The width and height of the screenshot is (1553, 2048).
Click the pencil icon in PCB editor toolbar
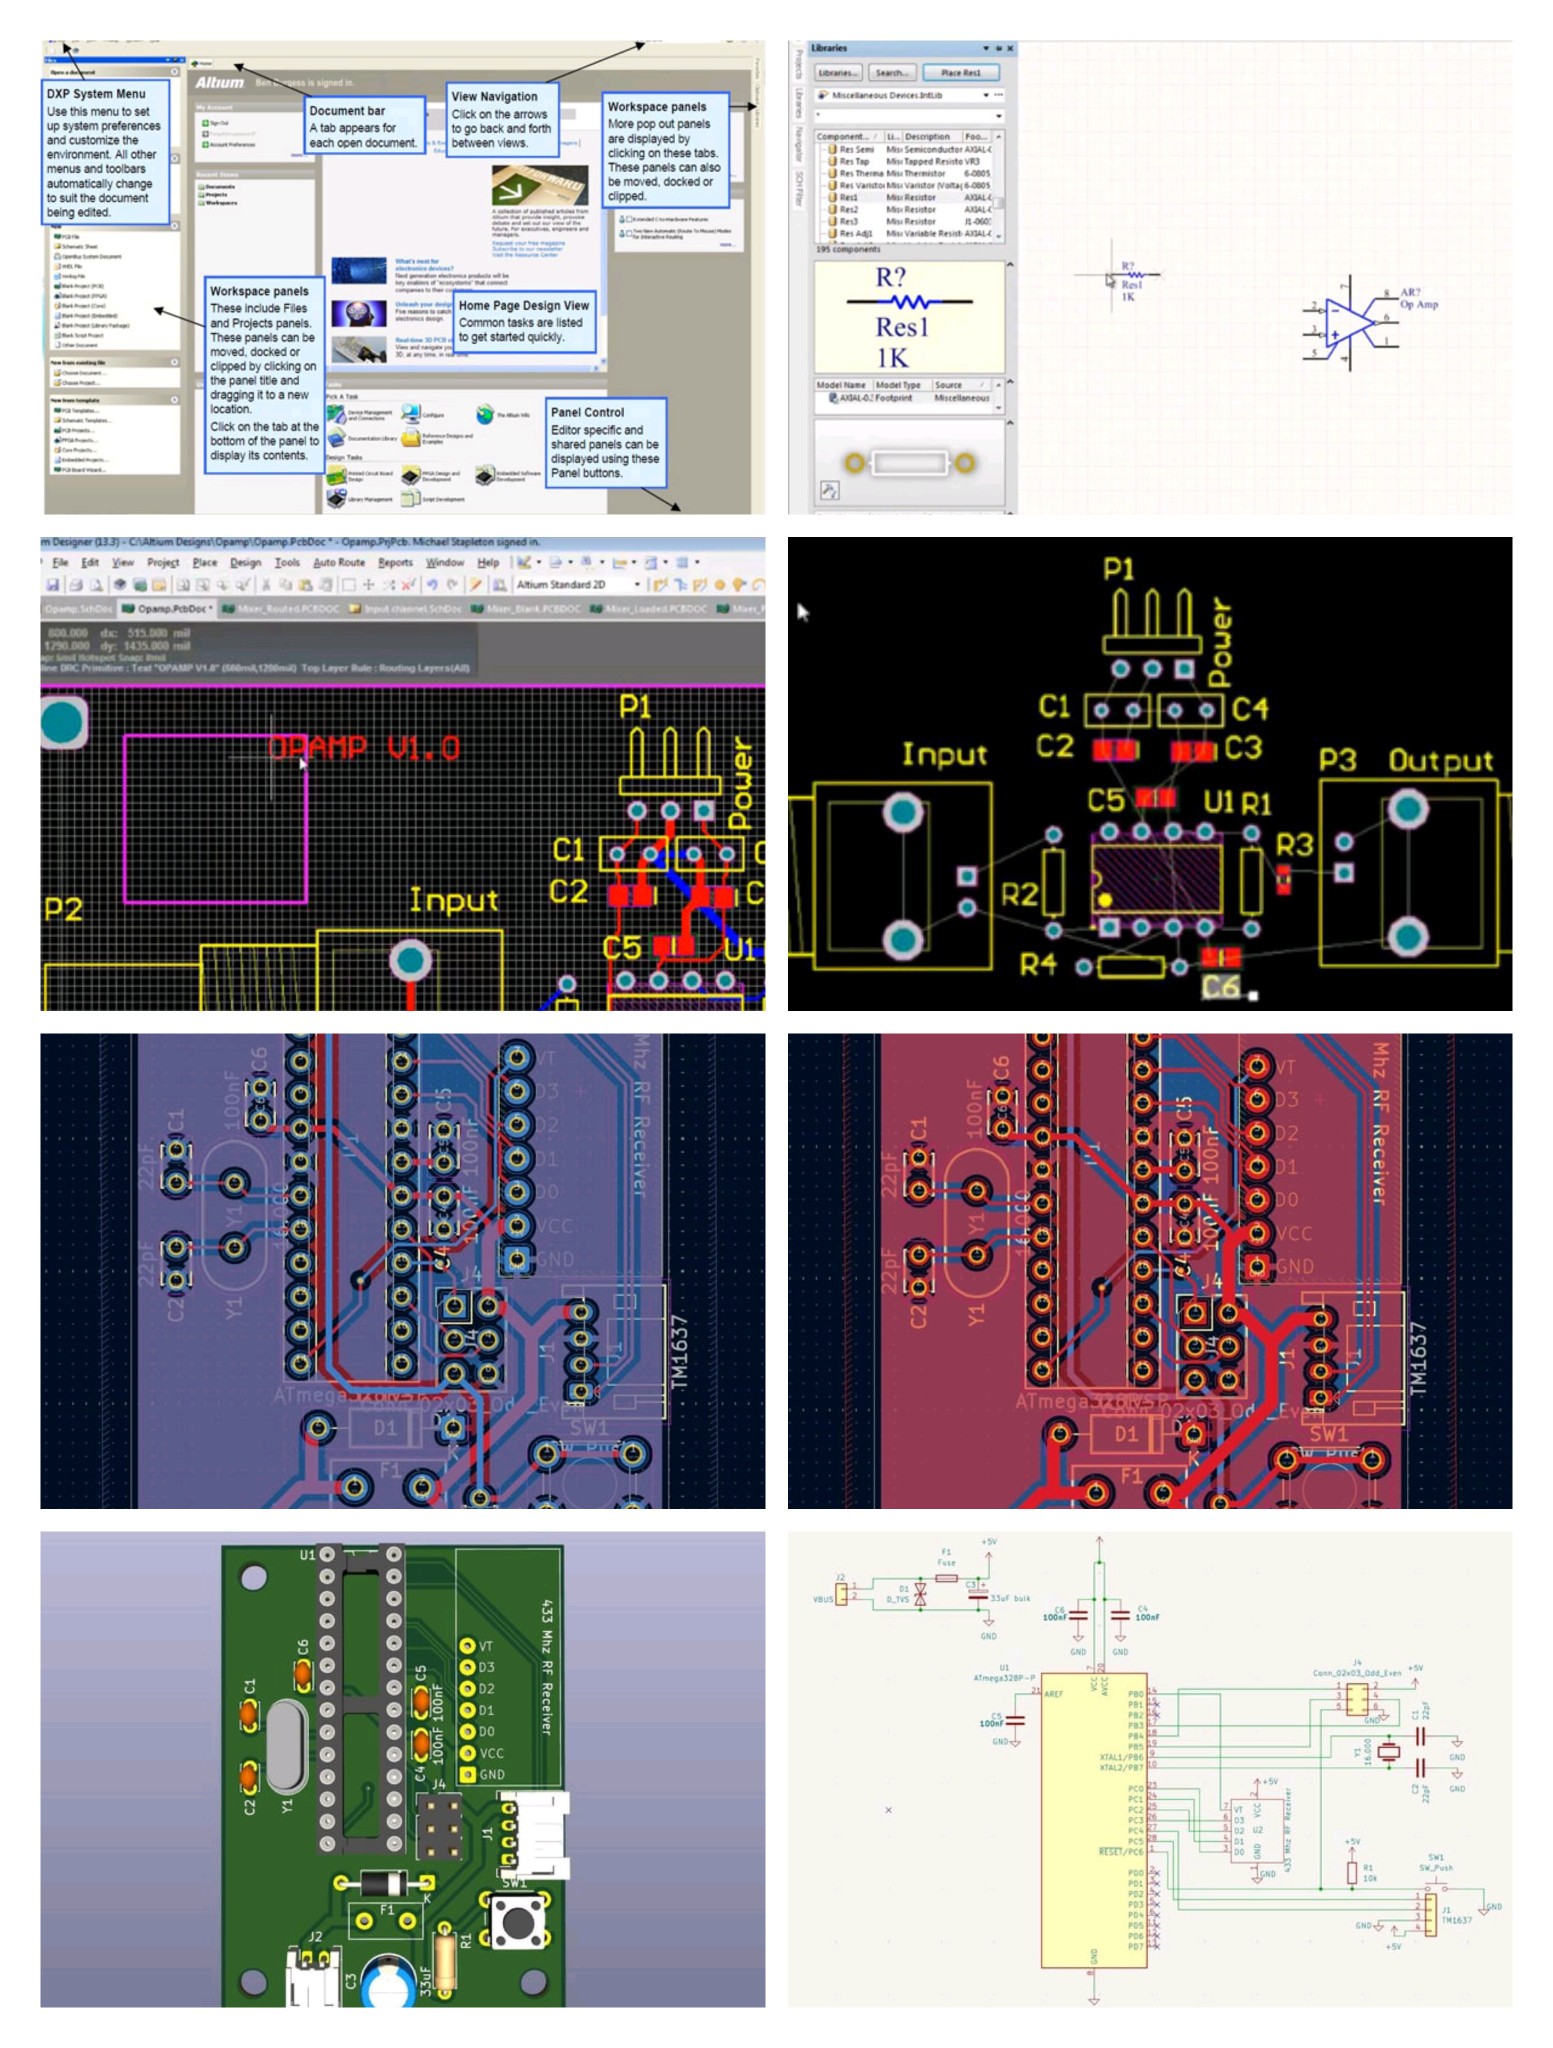(478, 585)
